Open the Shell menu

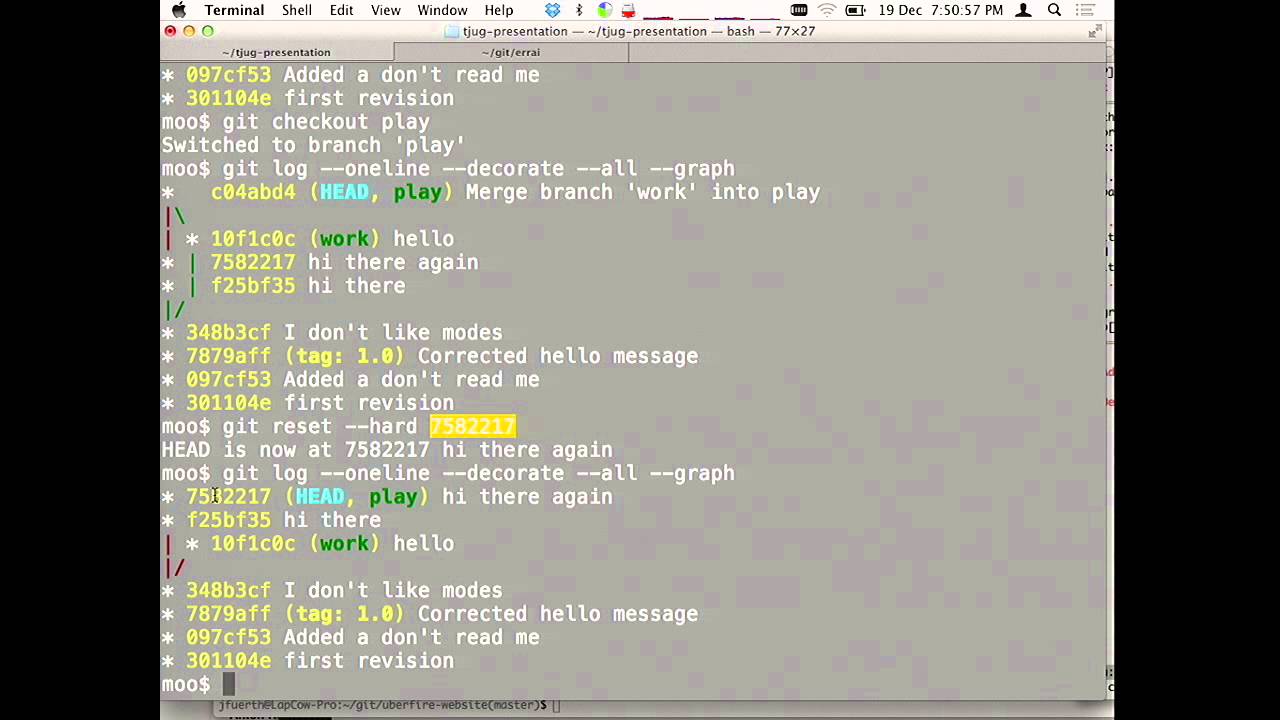point(297,10)
